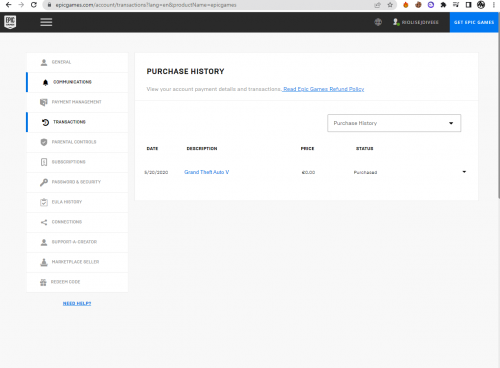500x368 pixels.
Task: Open the Chrome three-dot menu
Action: click(x=494, y=5)
